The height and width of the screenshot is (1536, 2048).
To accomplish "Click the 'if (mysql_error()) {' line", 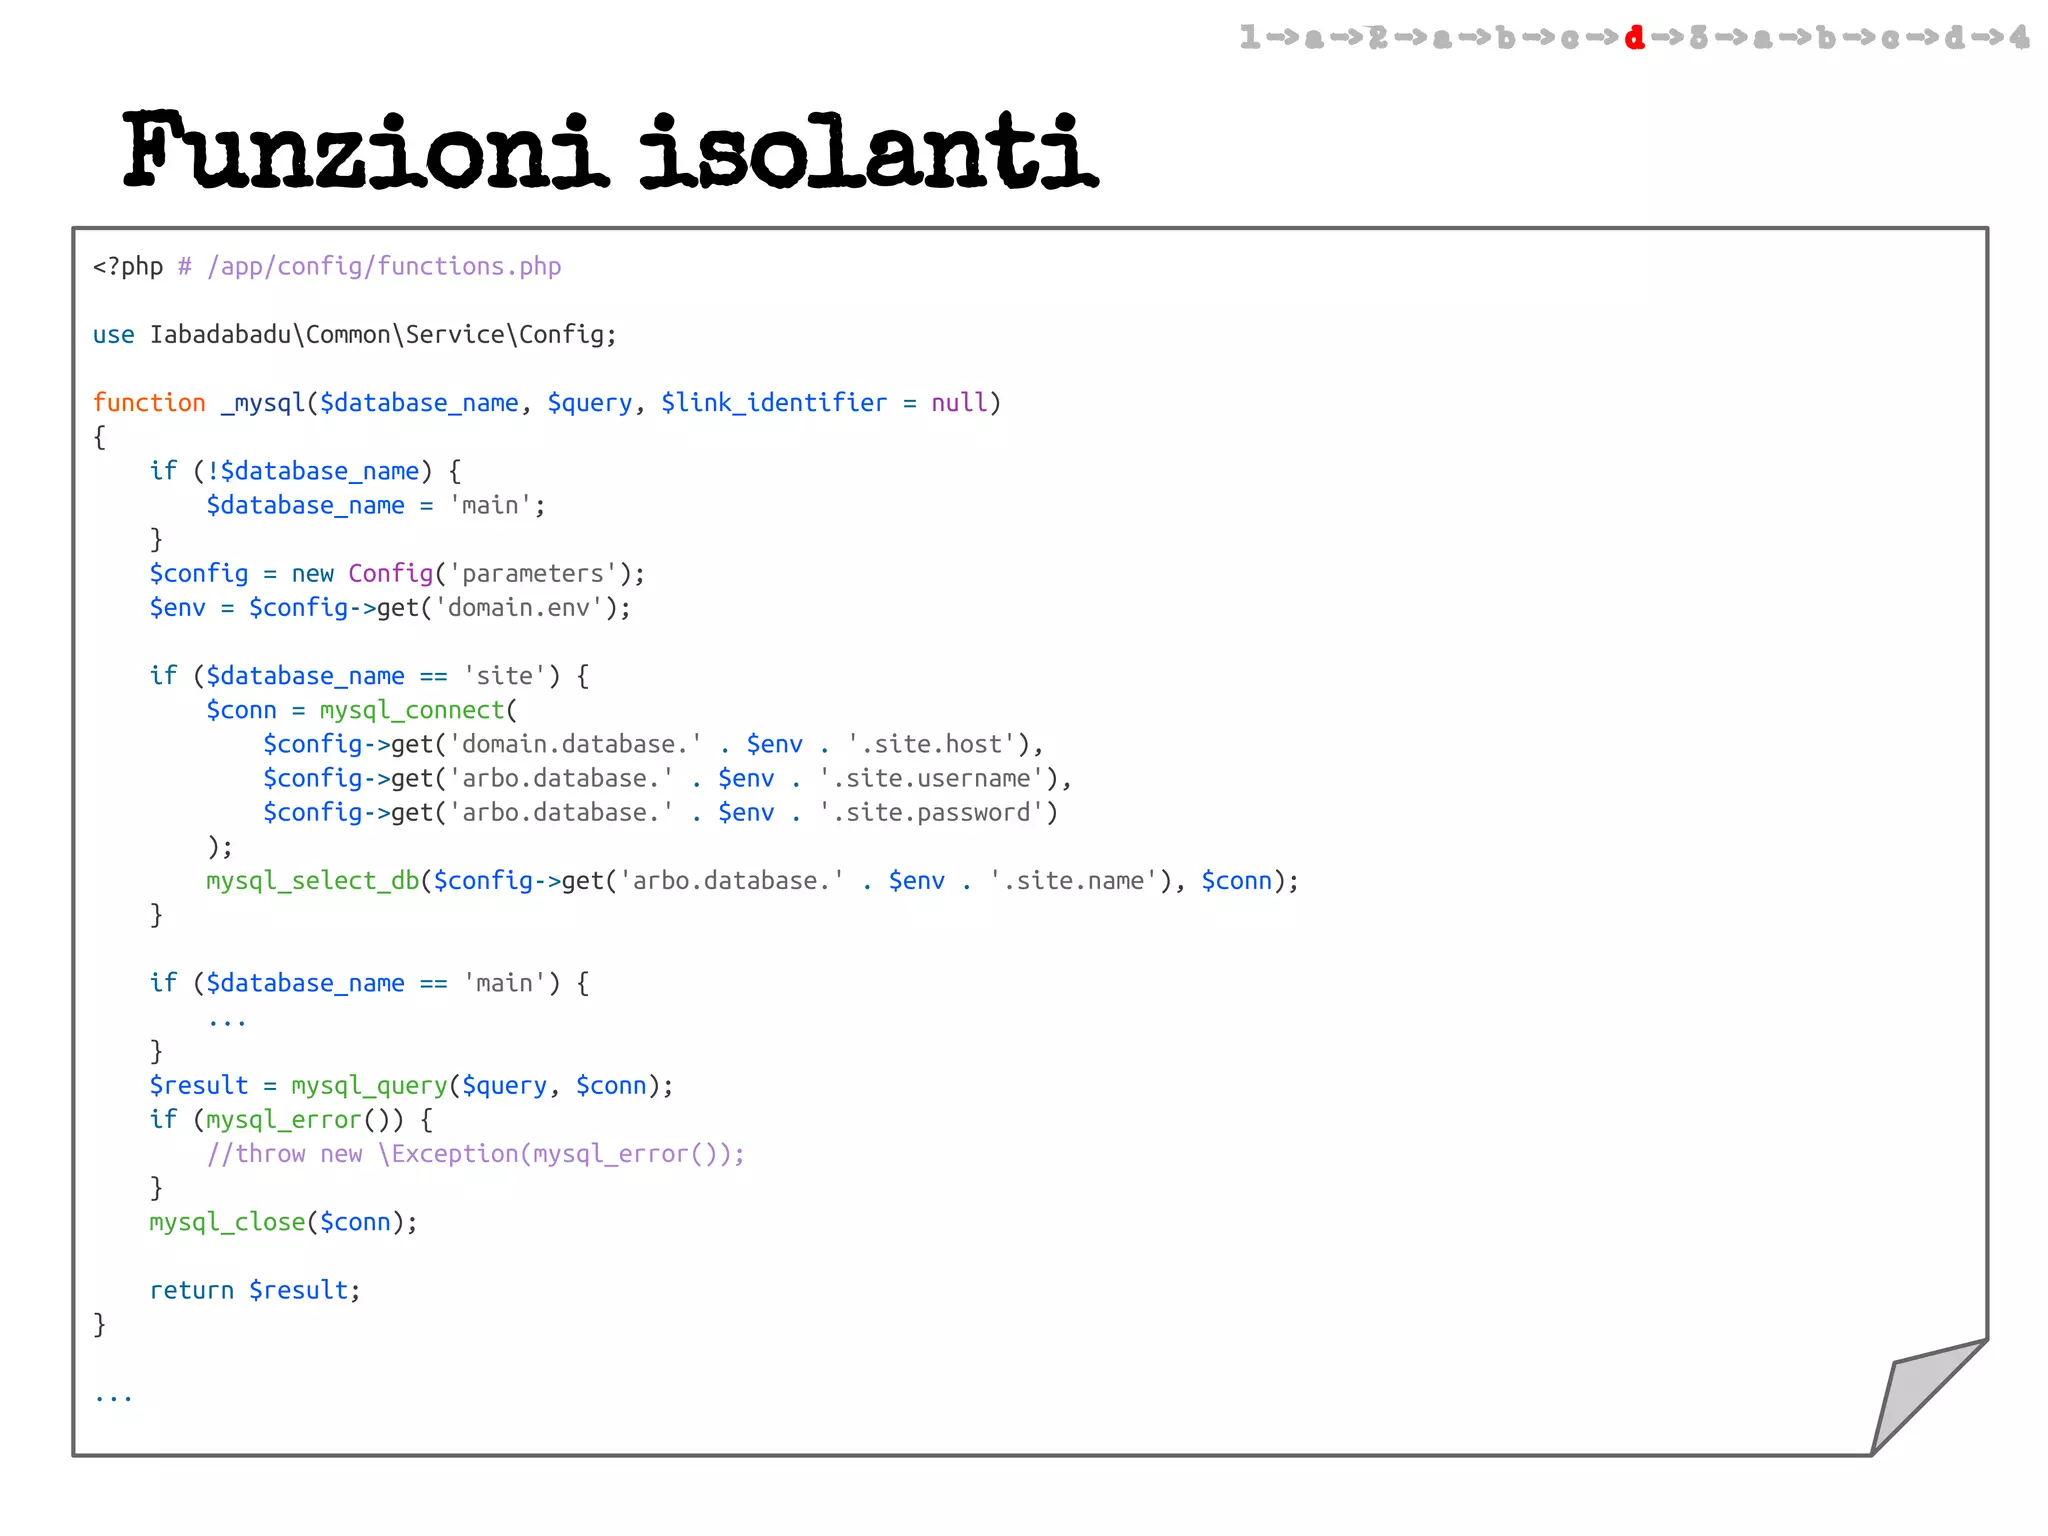I will coord(291,1120).
